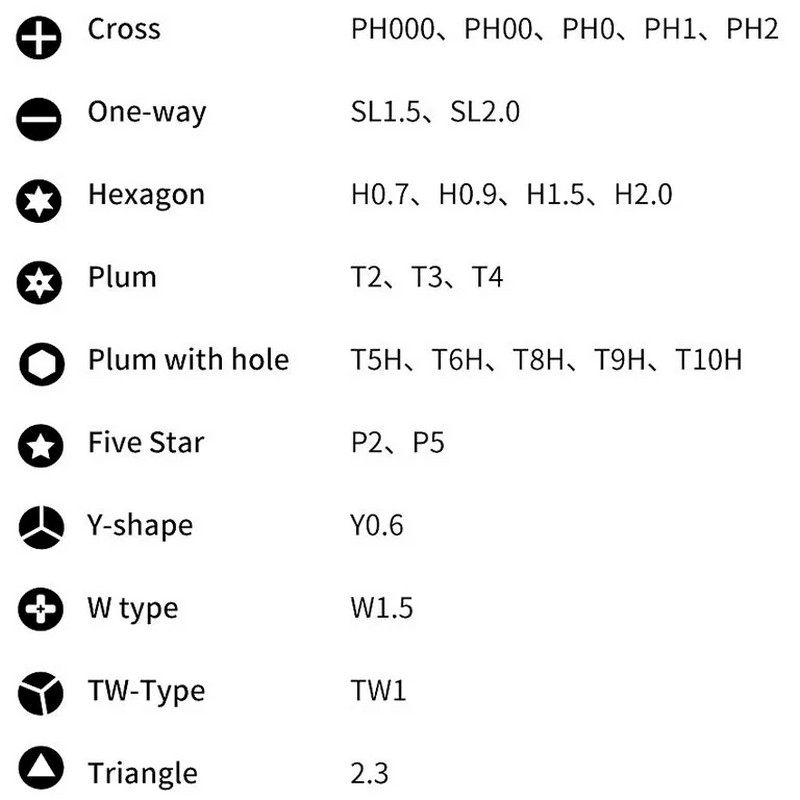Select the PH000 to PH2 size list
This screenshot has width=800, height=800.
pyautogui.click(x=564, y=29)
